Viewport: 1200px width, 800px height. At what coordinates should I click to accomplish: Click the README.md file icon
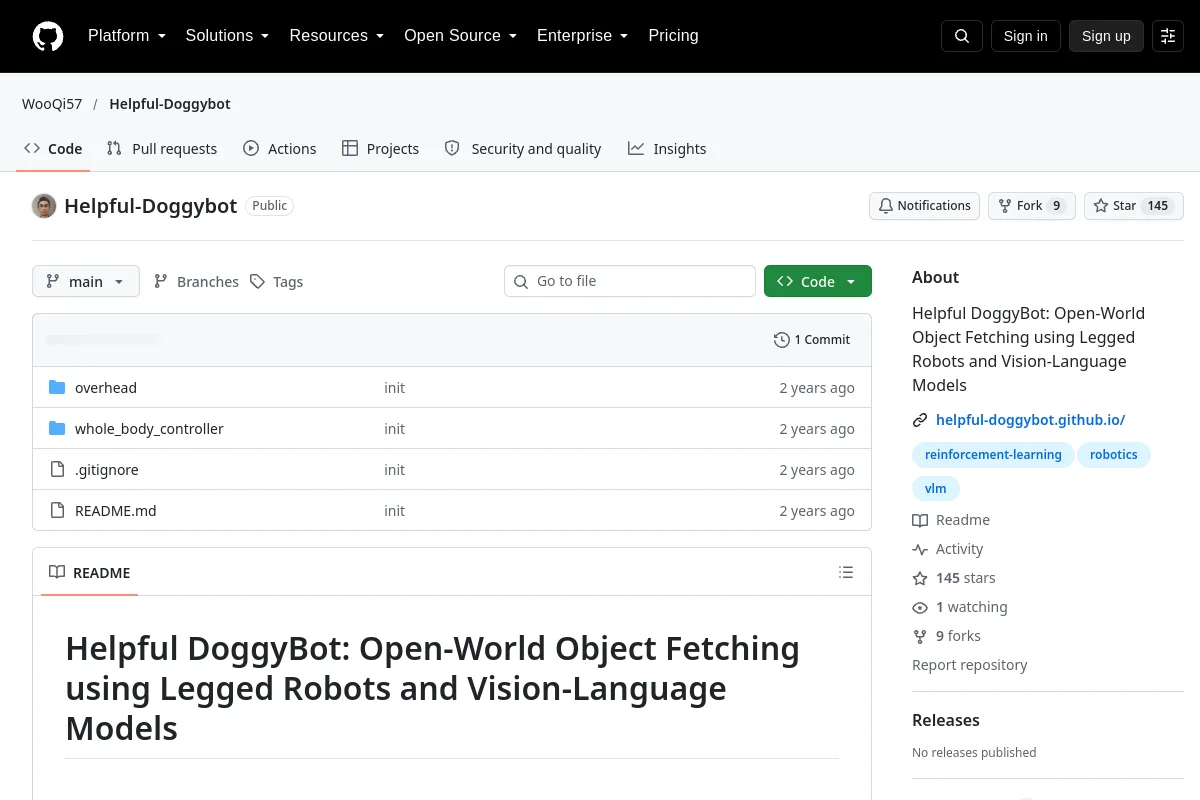point(57,511)
